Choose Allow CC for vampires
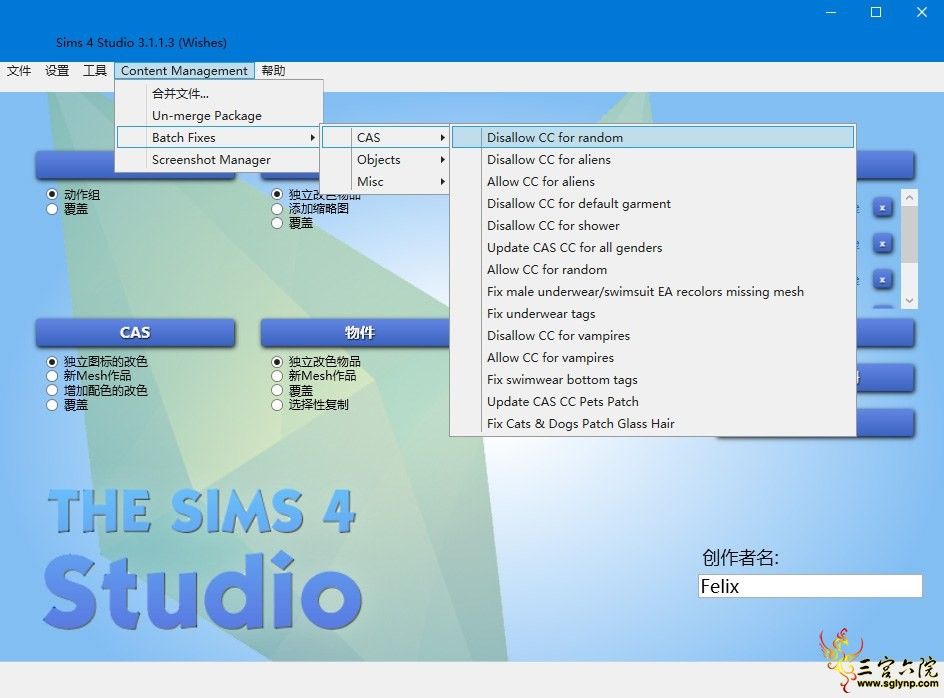944x698 pixels. (x=653, y=357)
